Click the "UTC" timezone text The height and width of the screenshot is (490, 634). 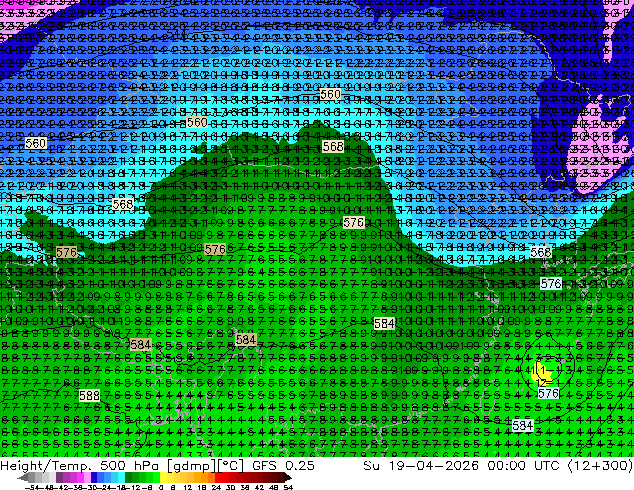[x=547, y=466]
